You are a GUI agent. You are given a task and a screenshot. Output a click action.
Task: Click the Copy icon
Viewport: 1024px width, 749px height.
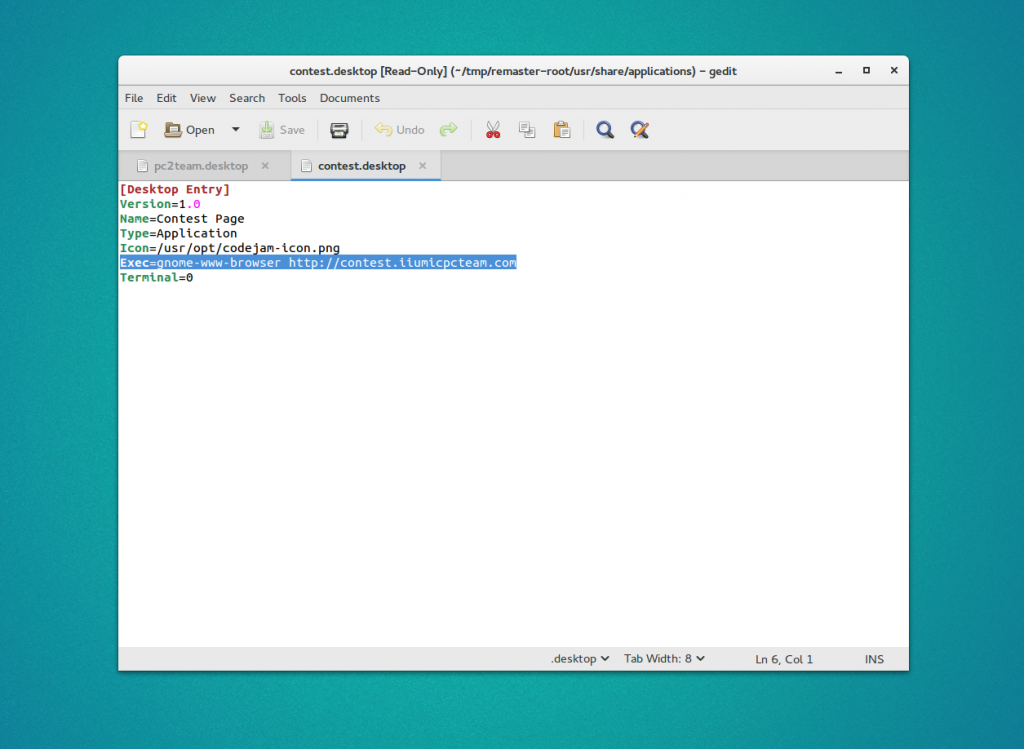point(527,129)
